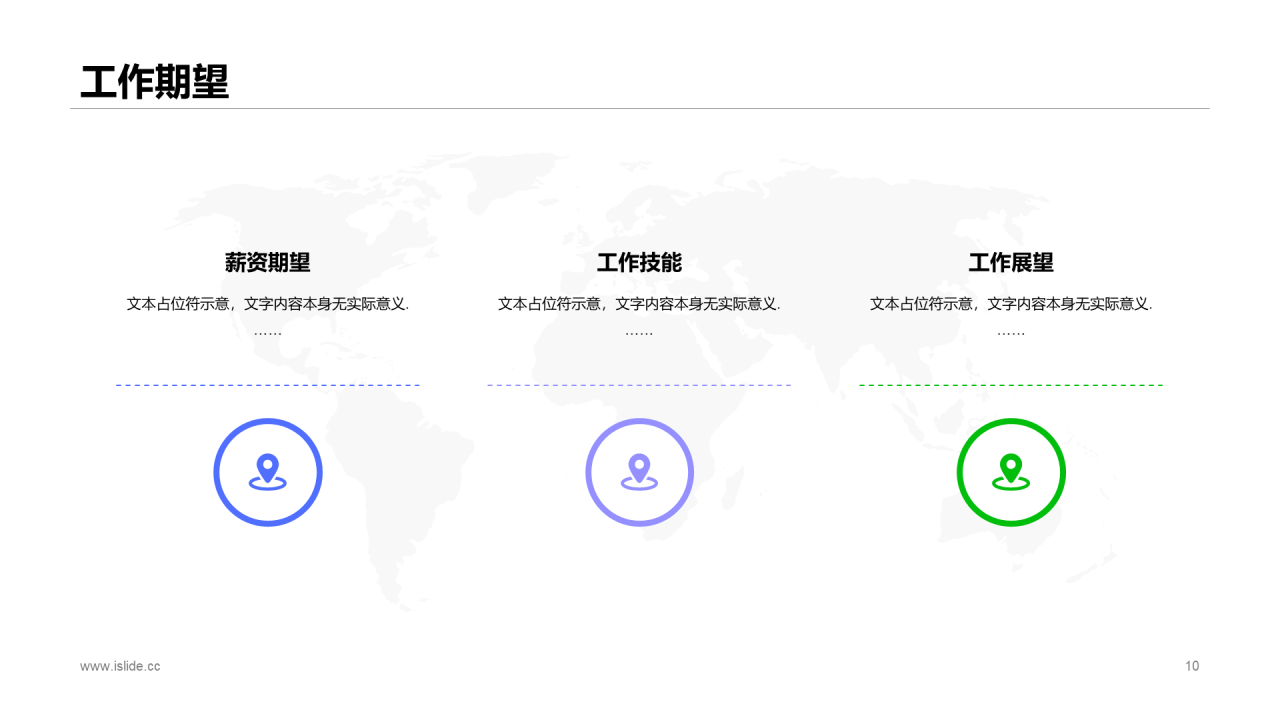Click the slide number 10
1280x720 pixels.
pos(1191,666)
